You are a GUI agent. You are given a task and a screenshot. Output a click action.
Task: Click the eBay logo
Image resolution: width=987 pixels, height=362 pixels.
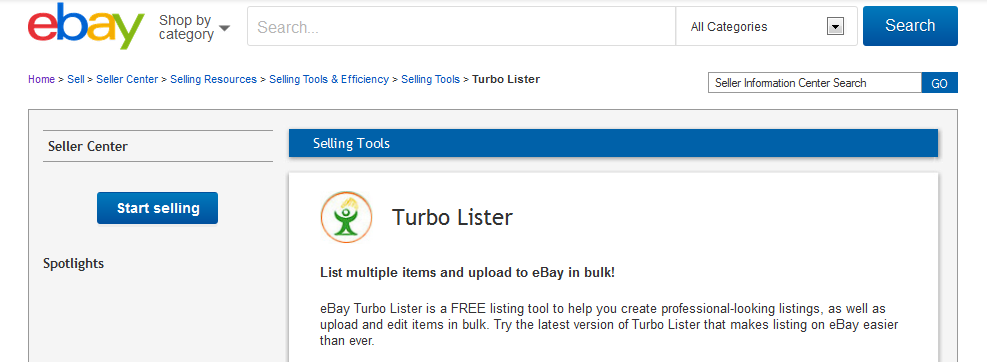(x=86, y=26)
